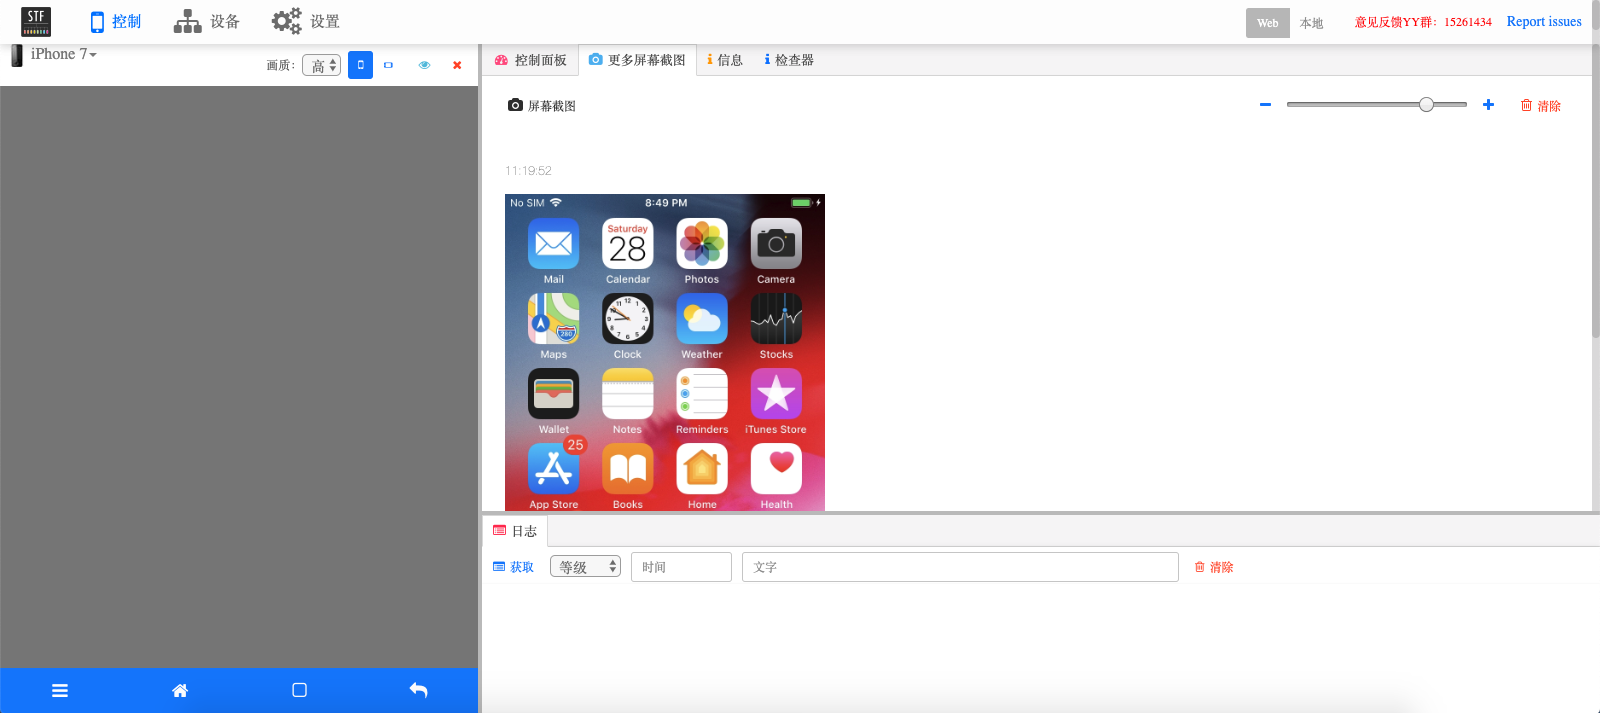Click Notes icon in screenshot

pyautogui.click(x=628, y=394)
